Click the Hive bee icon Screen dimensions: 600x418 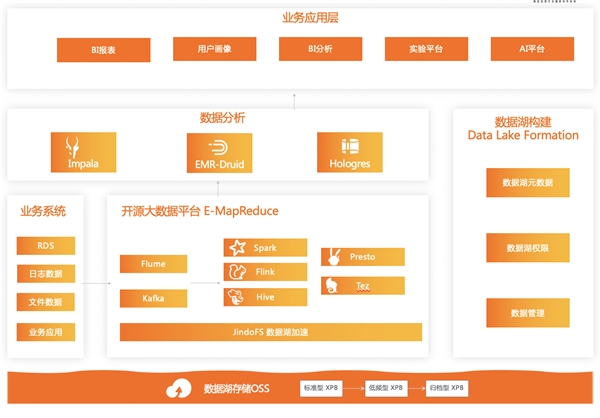point(236,297)
